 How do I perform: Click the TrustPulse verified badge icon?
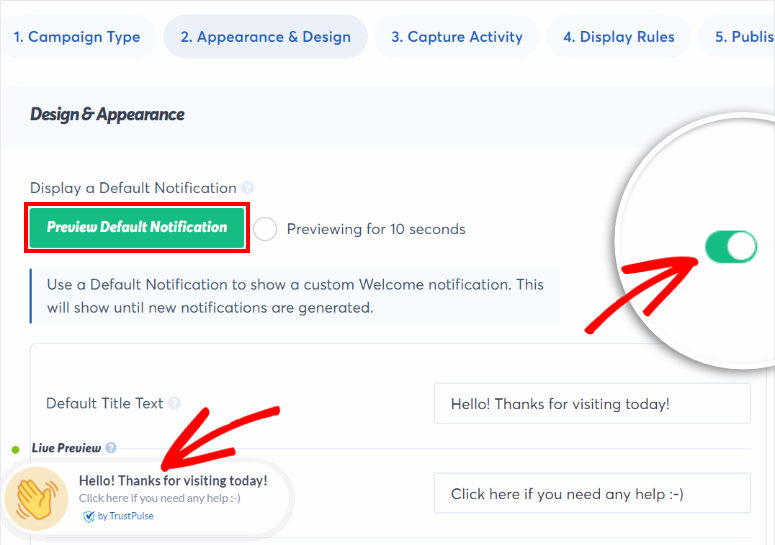pos(88,516)
